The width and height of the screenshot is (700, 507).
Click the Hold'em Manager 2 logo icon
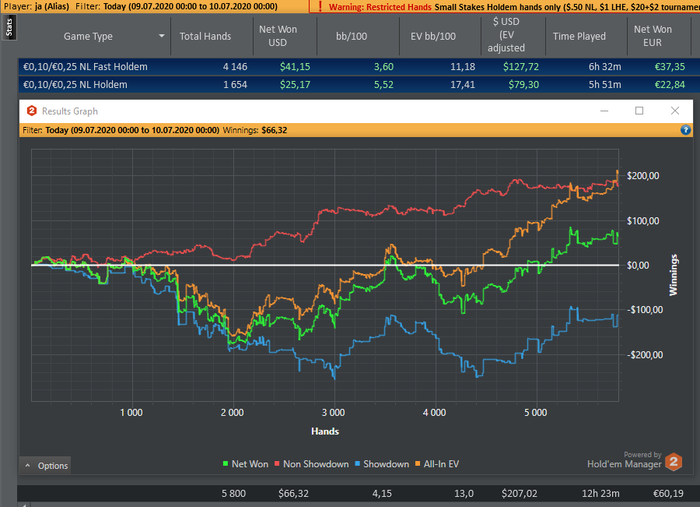tap(674, 461)
